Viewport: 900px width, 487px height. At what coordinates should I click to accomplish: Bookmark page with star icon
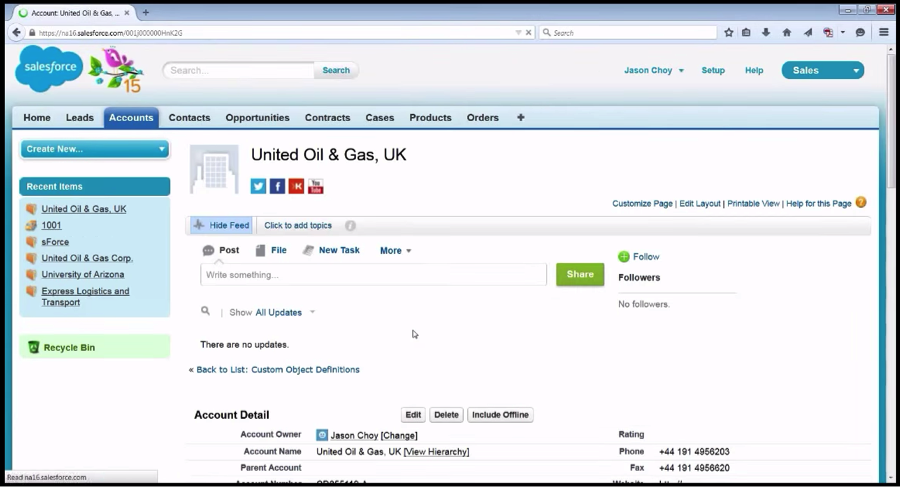point(728,33)
